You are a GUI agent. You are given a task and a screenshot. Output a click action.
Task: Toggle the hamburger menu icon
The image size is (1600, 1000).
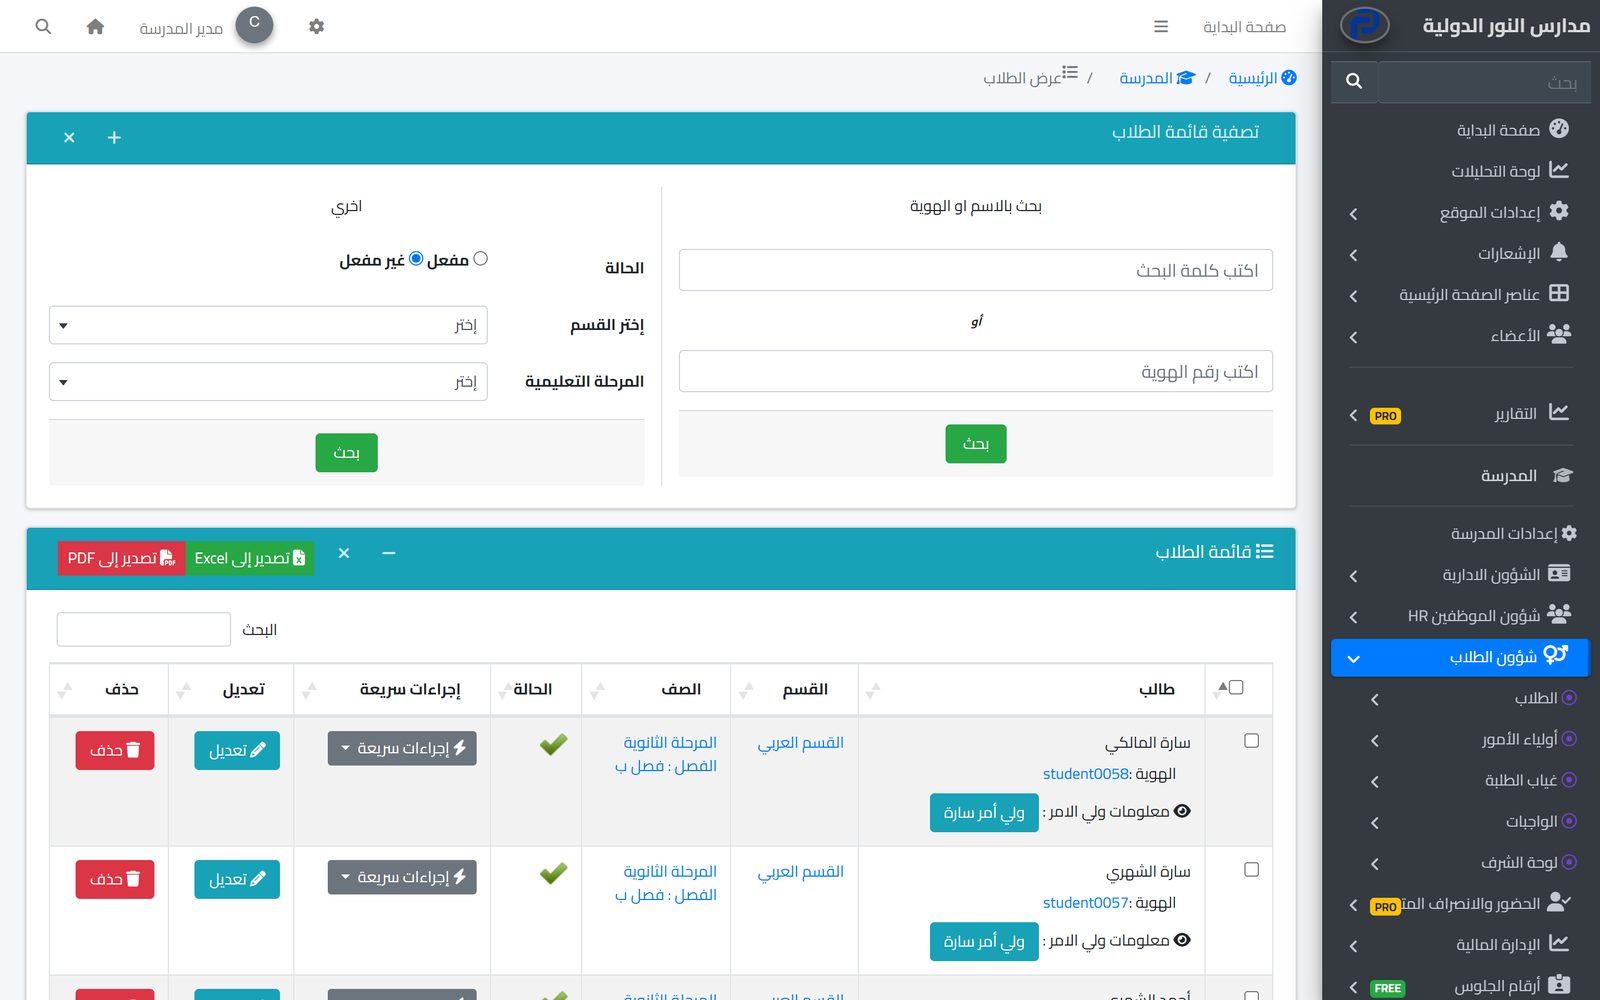point(1161,27)
